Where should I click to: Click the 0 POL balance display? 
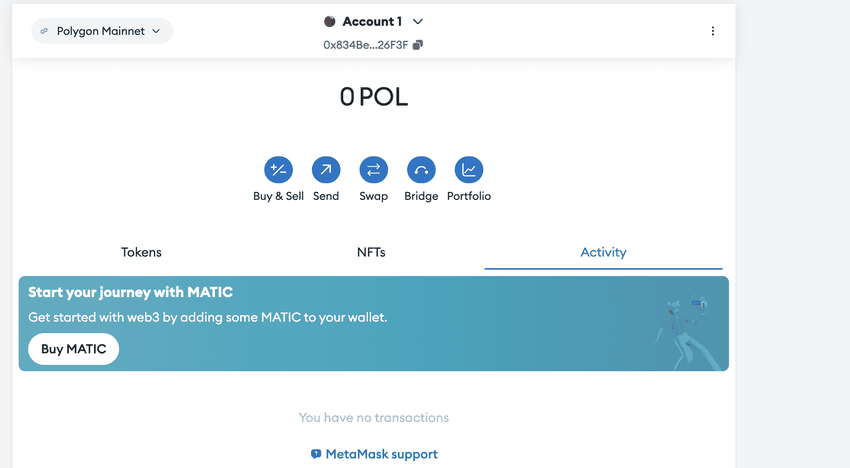pos(373,97)
